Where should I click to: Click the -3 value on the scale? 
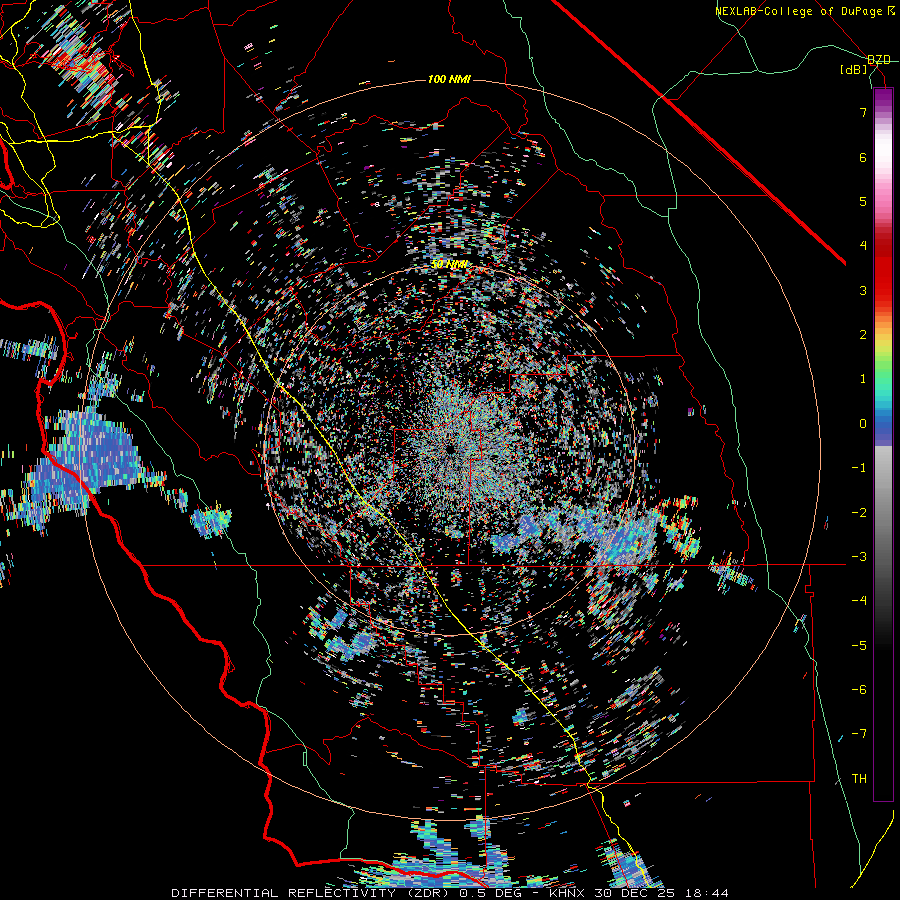click(859, 557)
